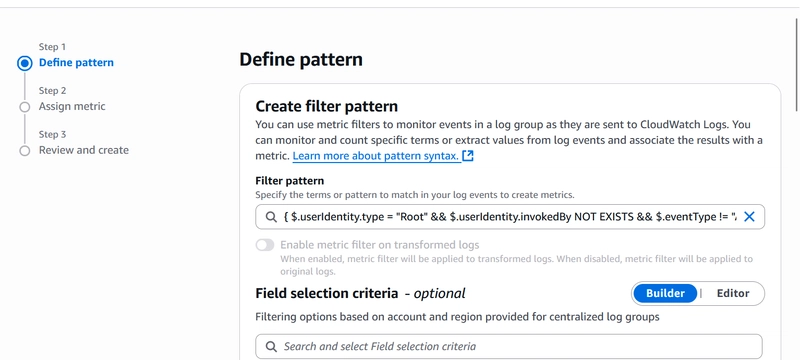
Task: Select the Step 2 Assign metric circle
Action: (x=24, y=107)
